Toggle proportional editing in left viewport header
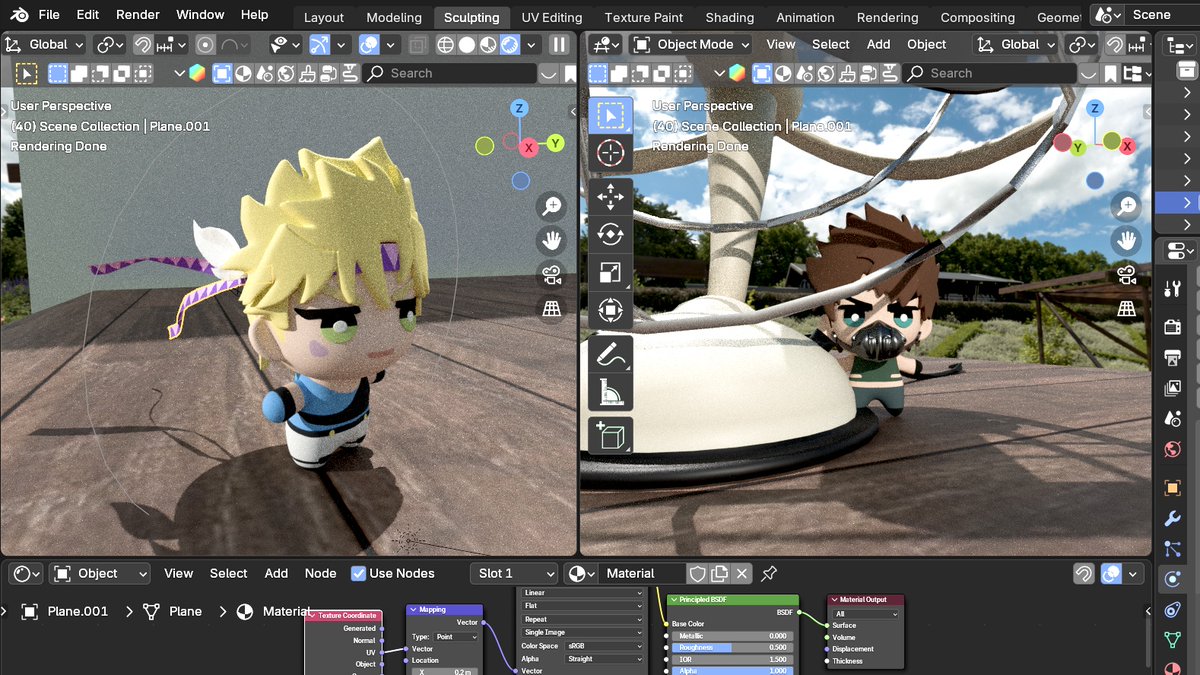The image size is (1200, 675). coord(205,44)
